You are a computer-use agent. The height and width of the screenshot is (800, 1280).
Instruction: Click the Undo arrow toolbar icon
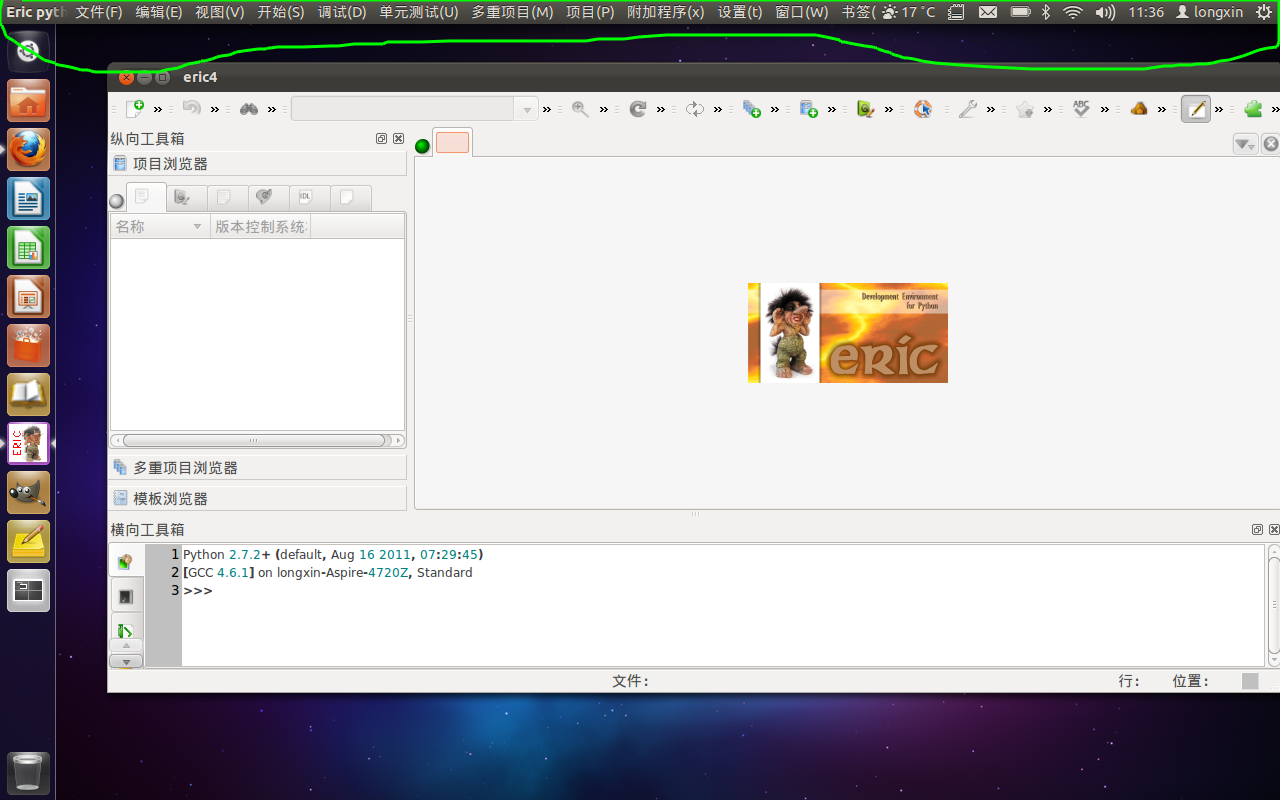192,108
